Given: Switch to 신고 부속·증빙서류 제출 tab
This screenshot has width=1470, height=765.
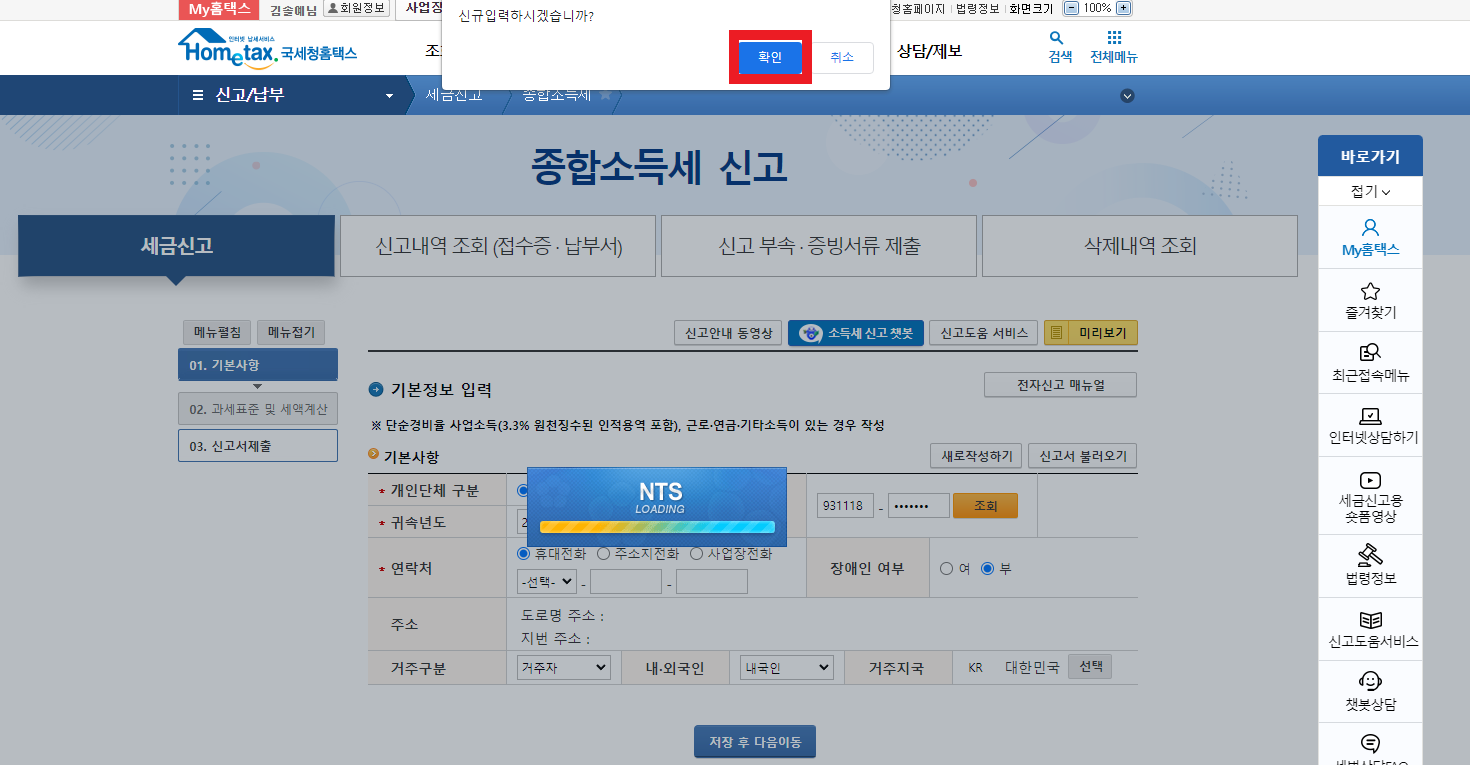Looking at the screenshot, I should (x=819, y=246).
